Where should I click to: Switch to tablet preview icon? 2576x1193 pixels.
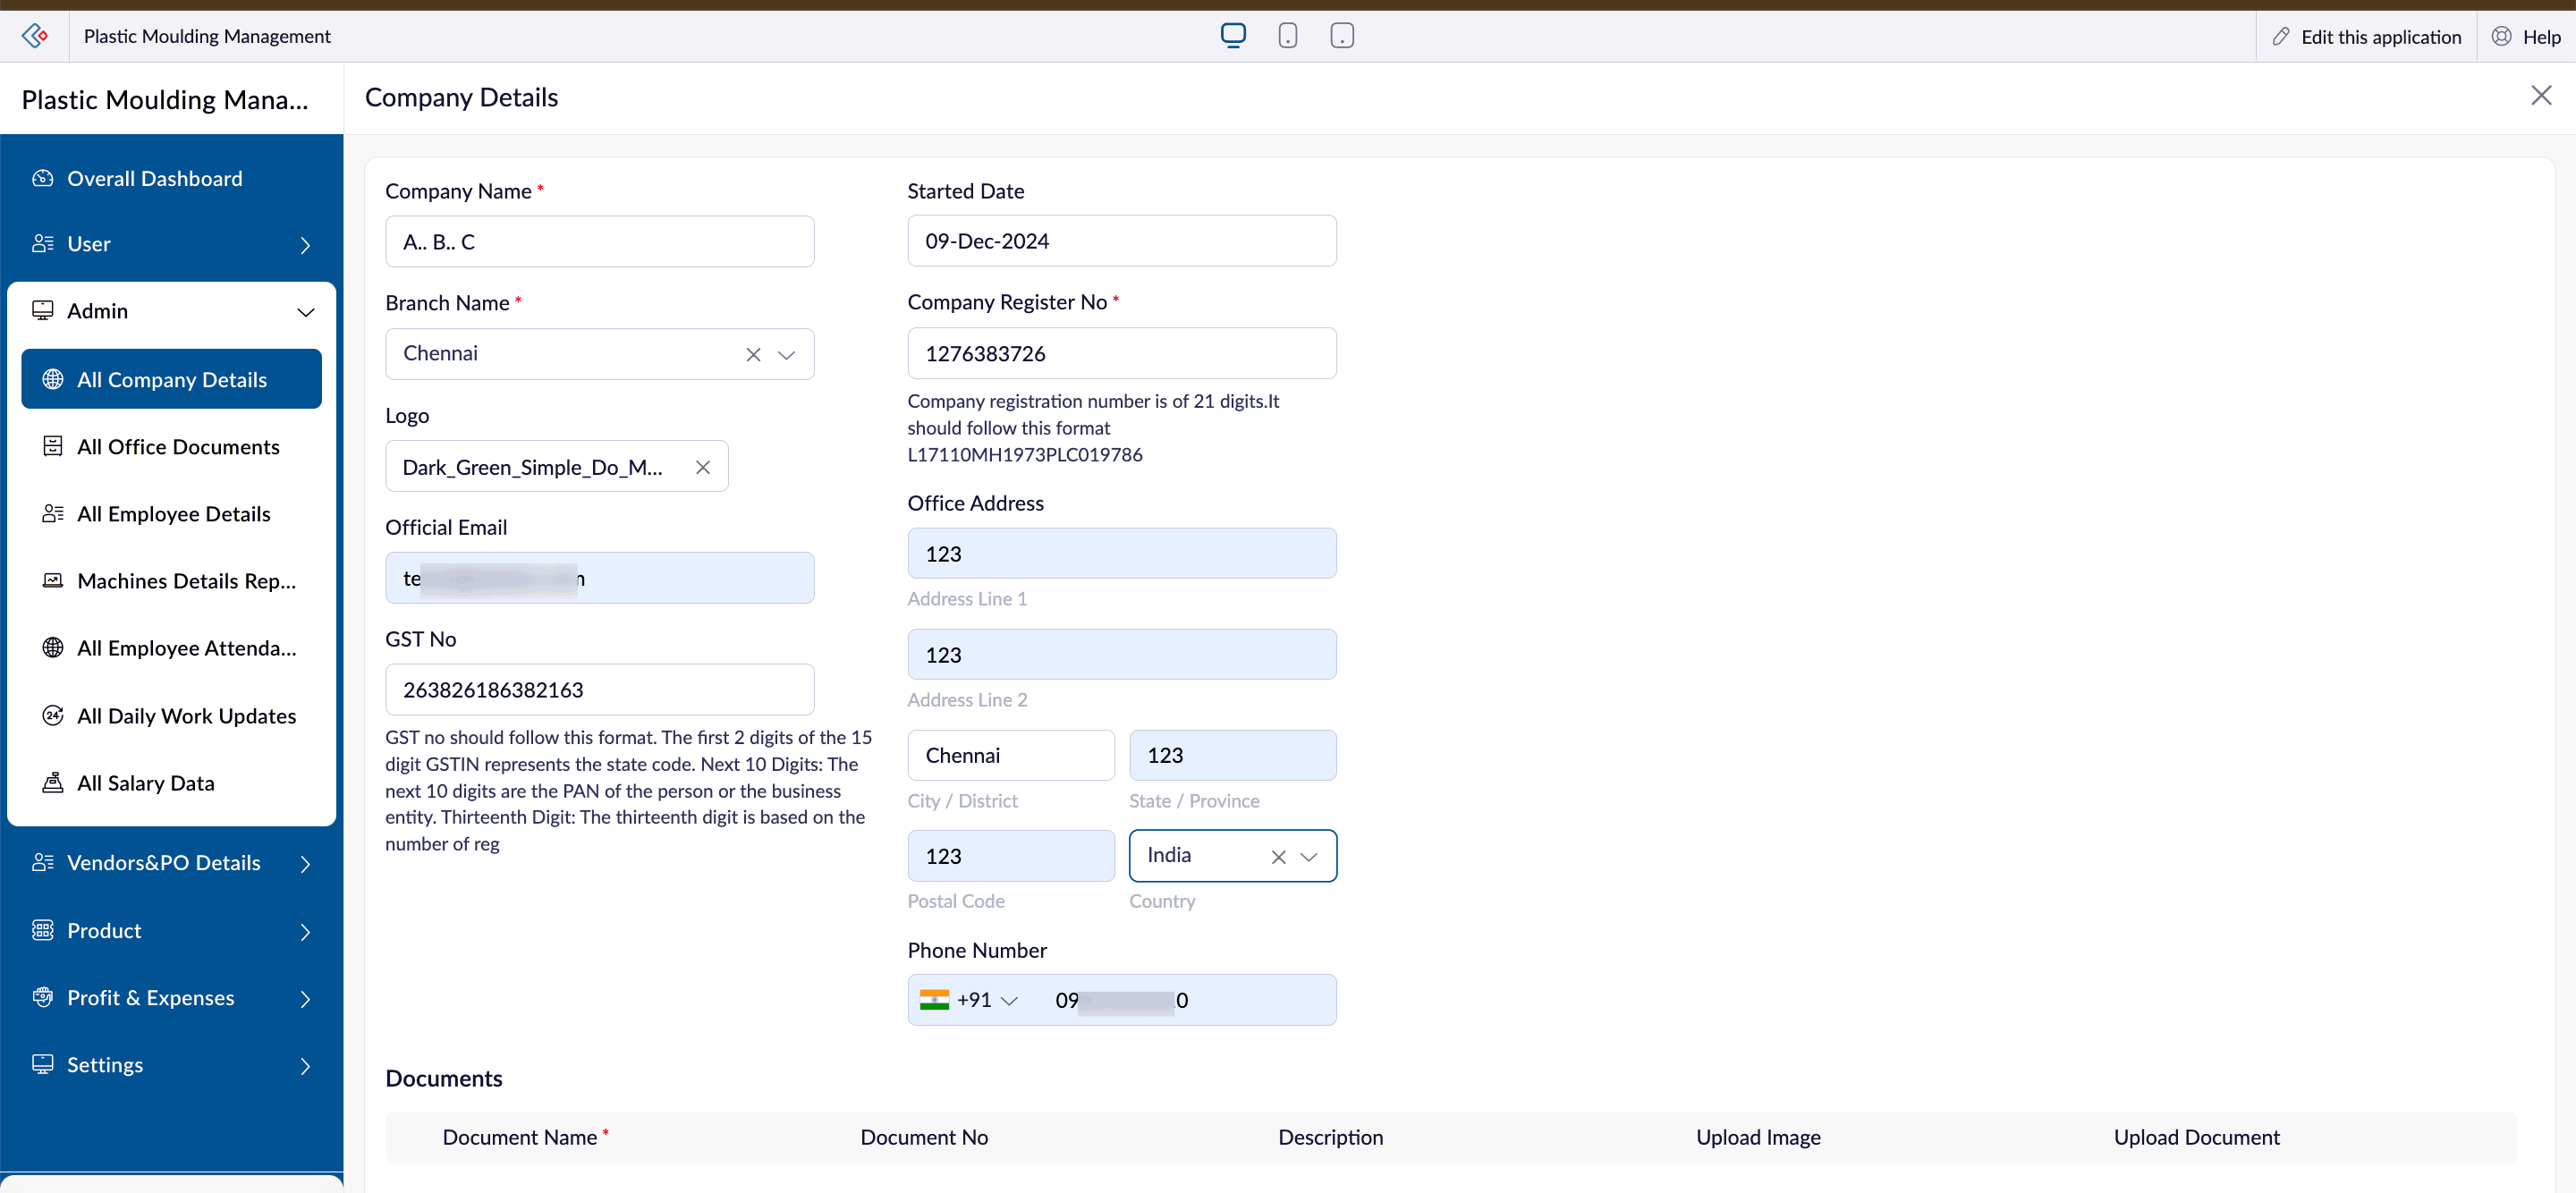(1341, 36)
